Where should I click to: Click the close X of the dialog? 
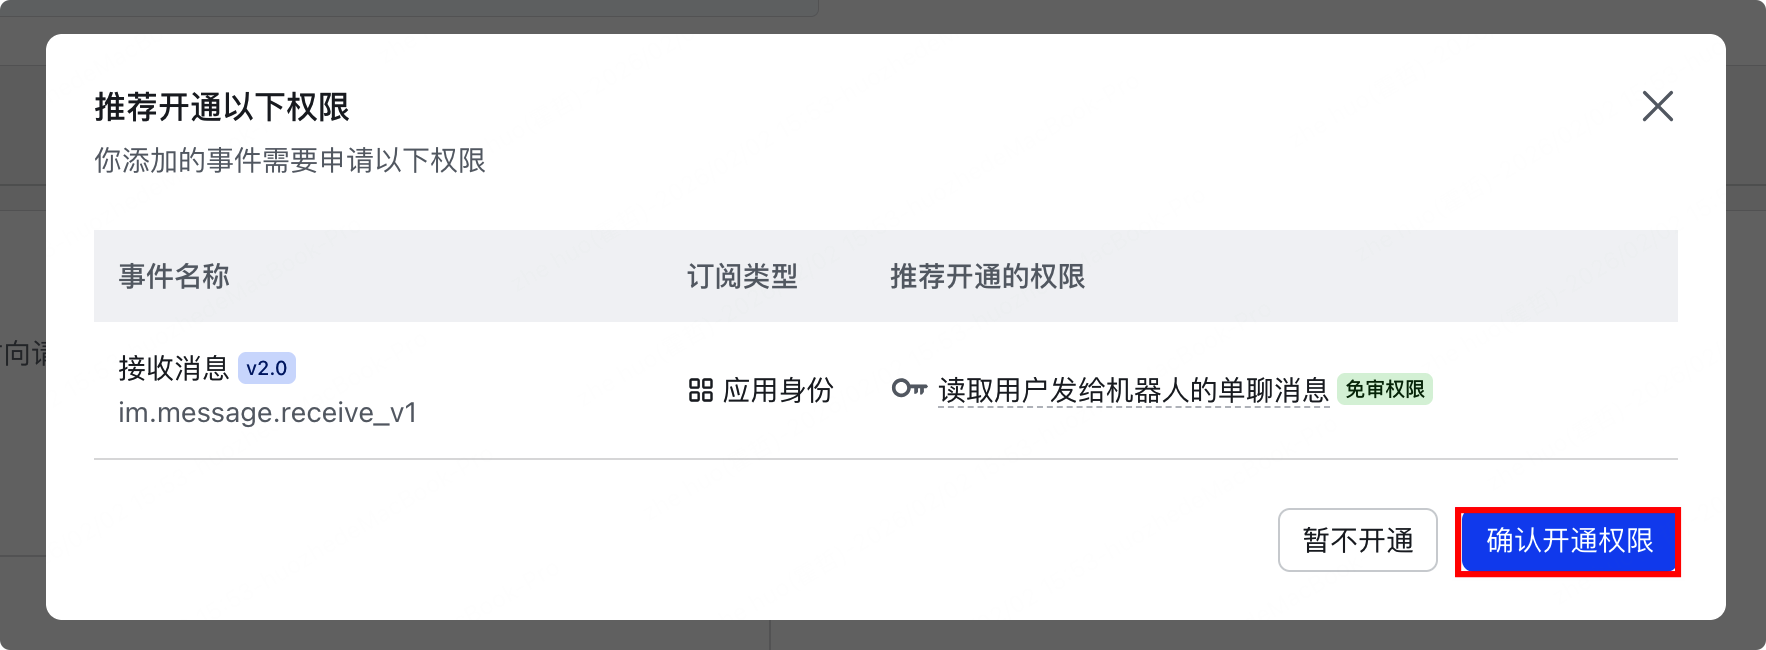[x=1658, y=107]
